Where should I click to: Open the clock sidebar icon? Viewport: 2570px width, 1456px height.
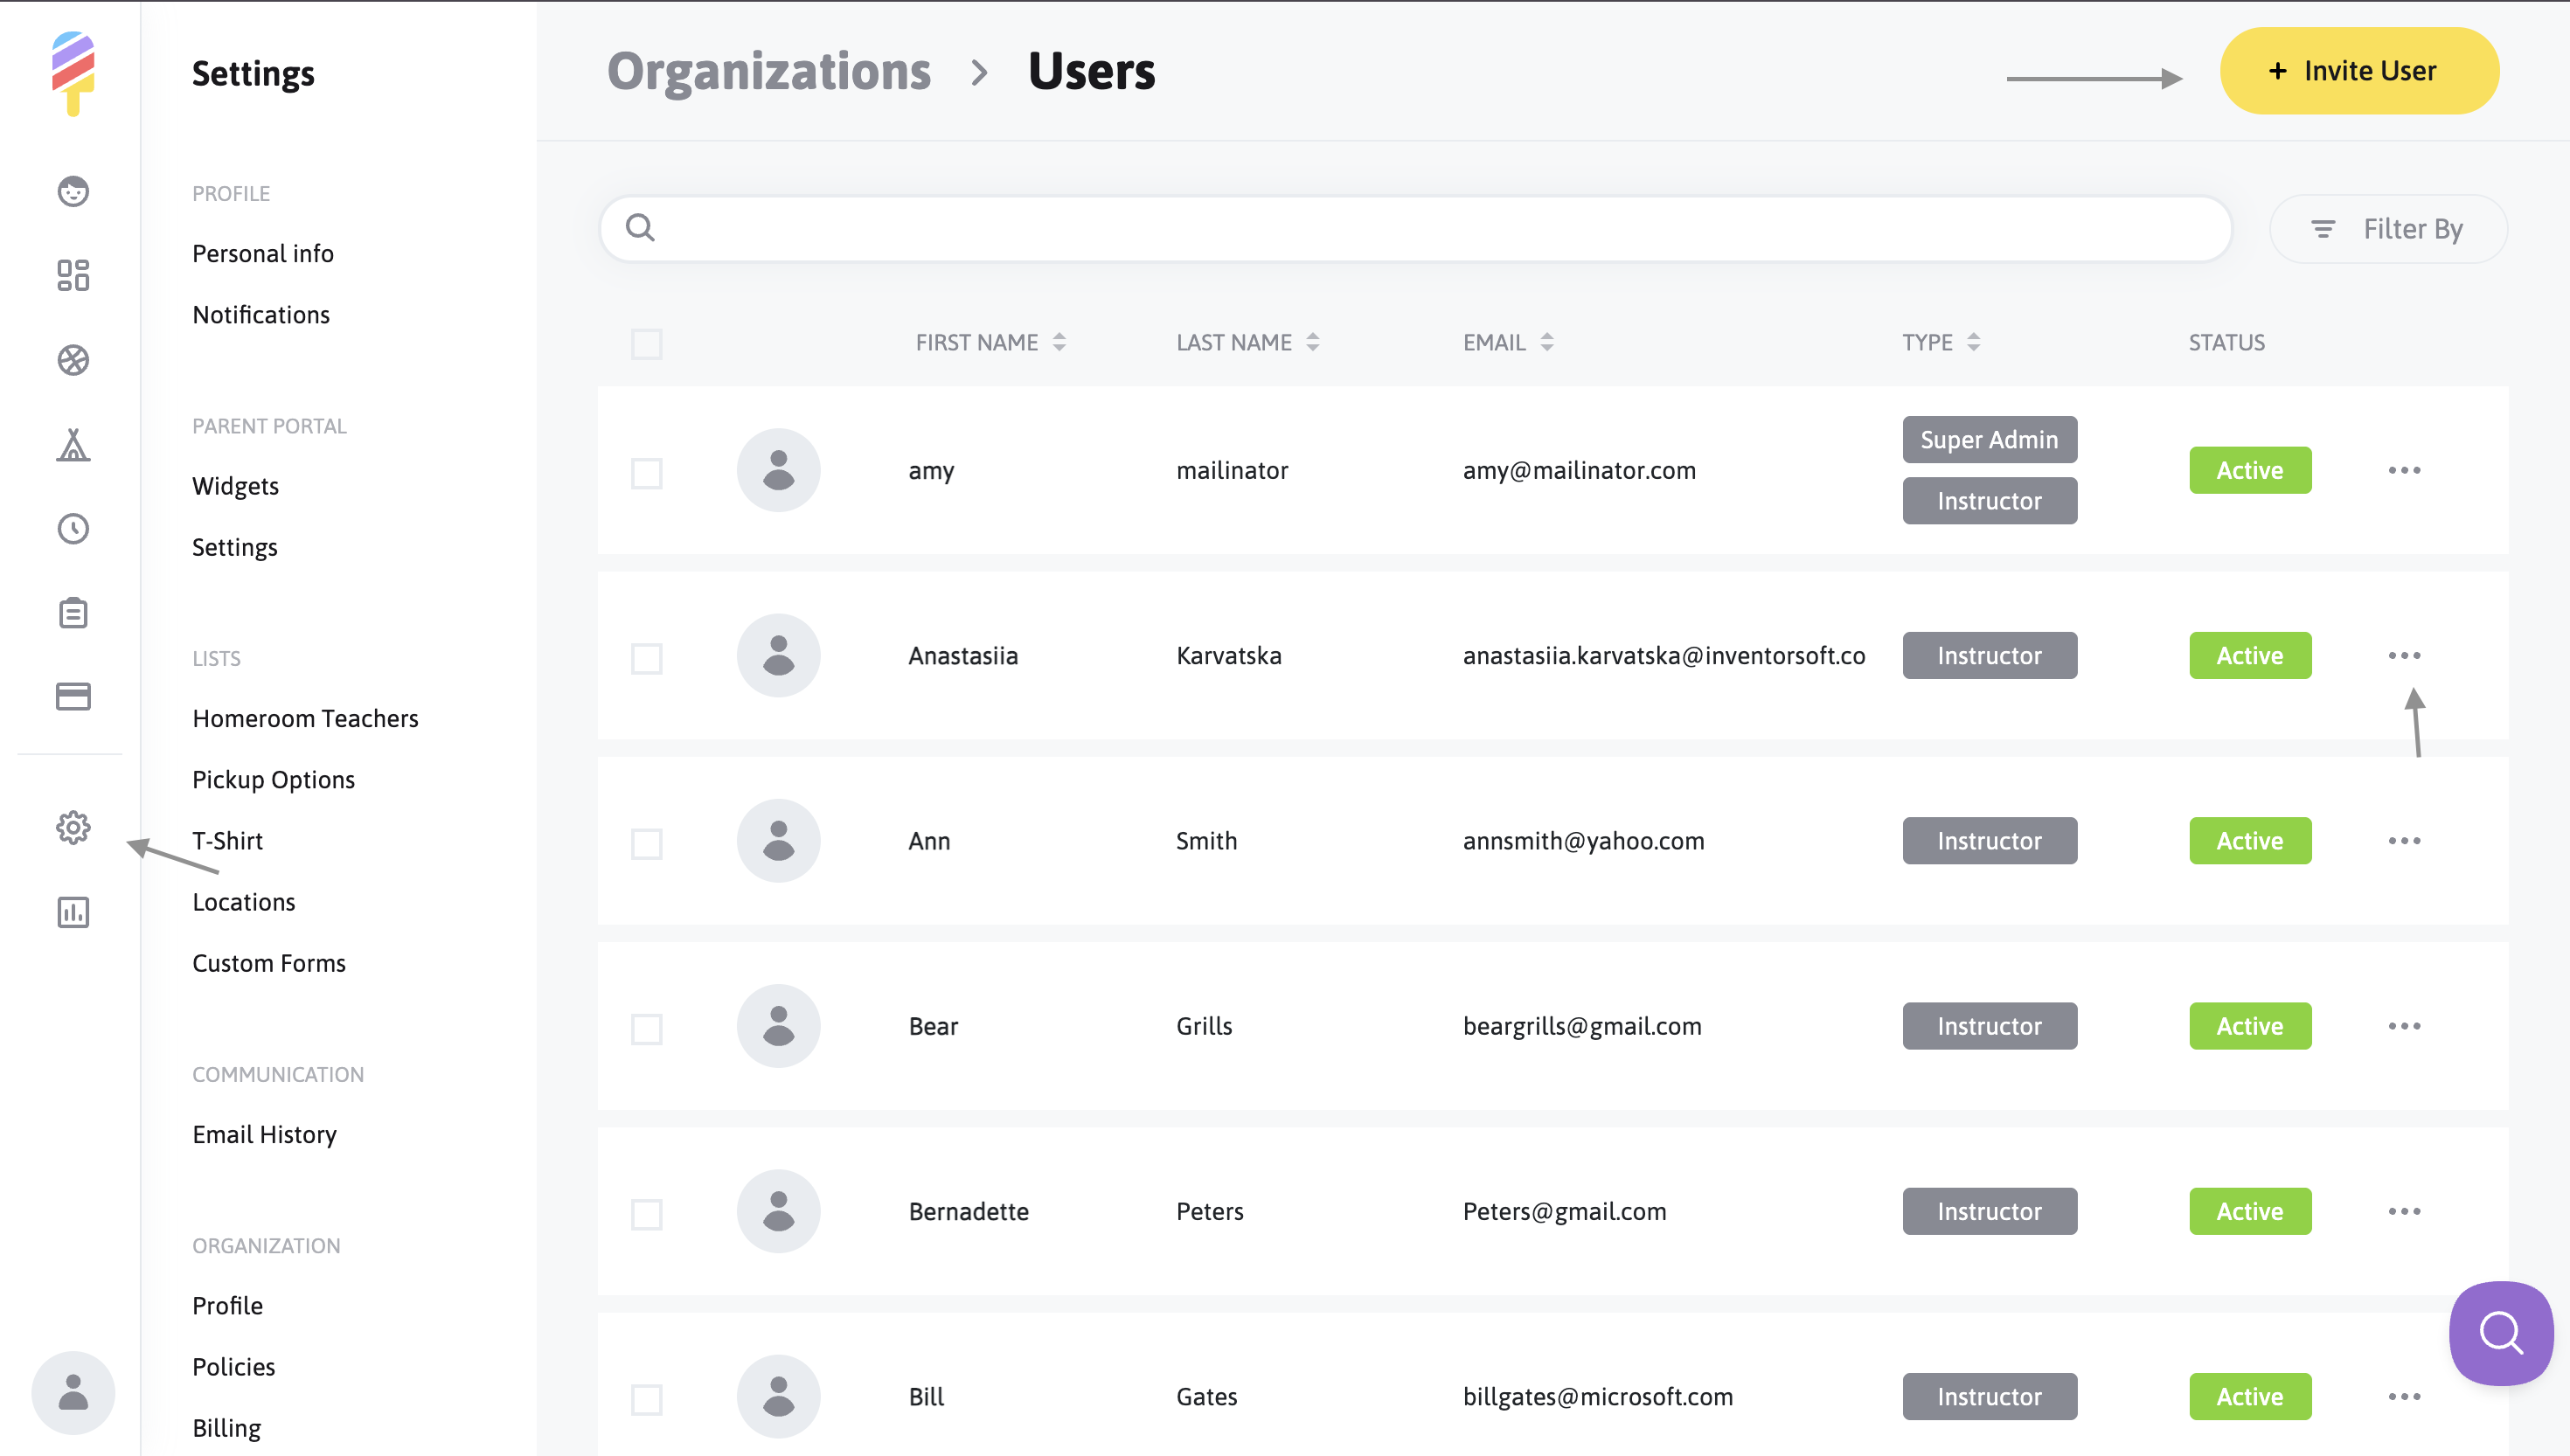point(73,529)
